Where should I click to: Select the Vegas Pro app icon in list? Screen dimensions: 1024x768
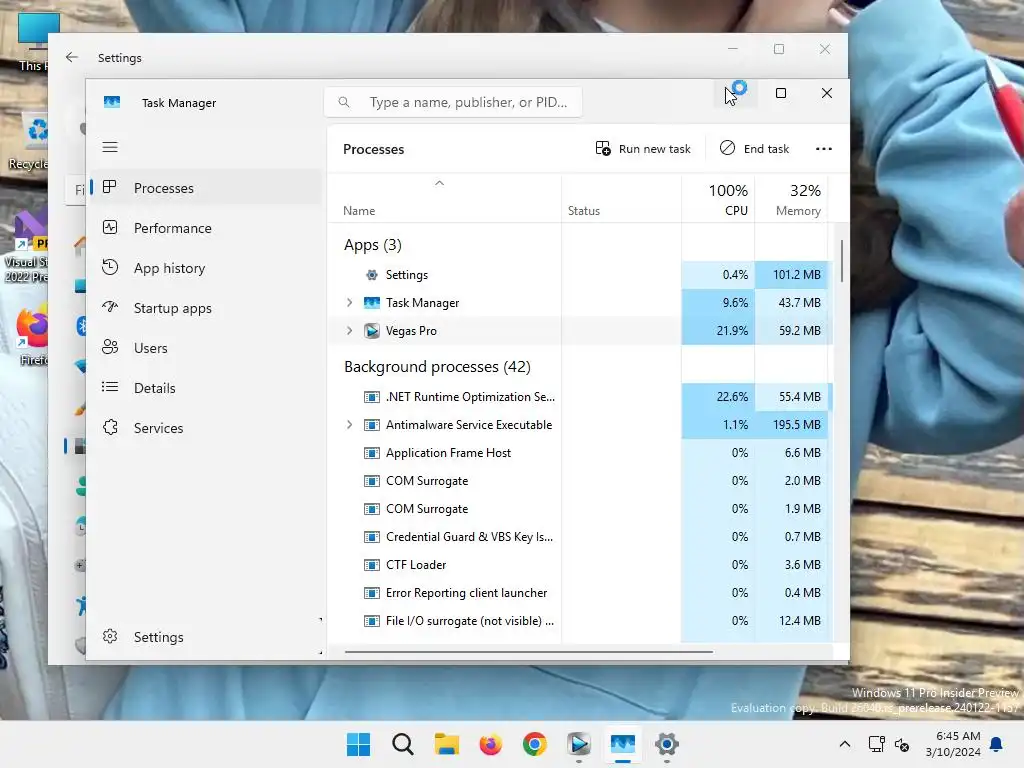click(x=372, y=331)
